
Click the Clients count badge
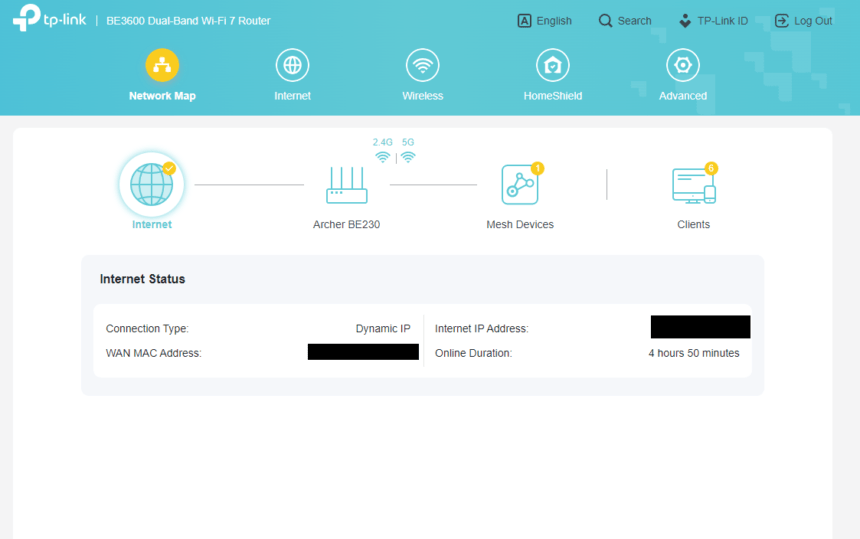[x=711, y=168]
